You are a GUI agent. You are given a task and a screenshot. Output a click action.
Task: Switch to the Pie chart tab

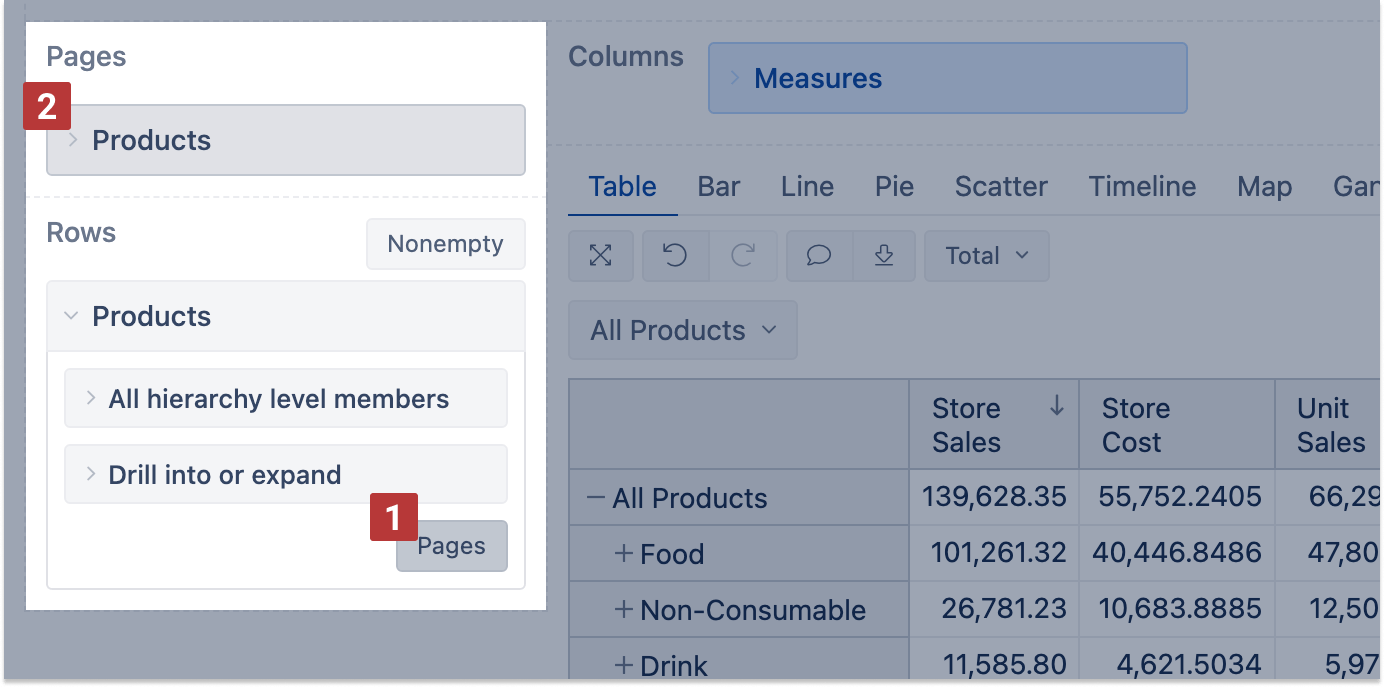pos(894,187)
